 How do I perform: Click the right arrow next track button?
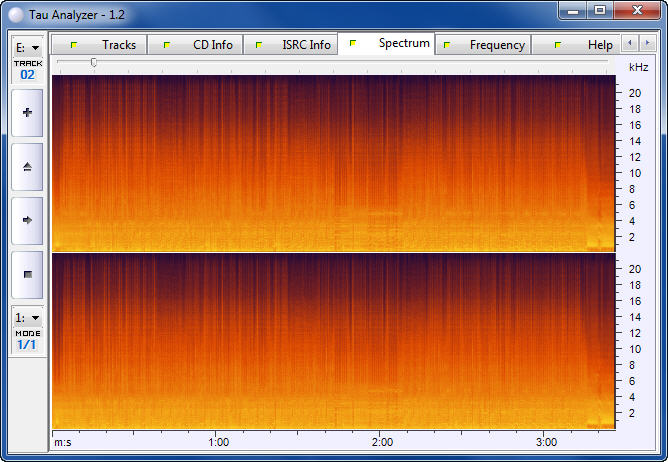(27, 220)
